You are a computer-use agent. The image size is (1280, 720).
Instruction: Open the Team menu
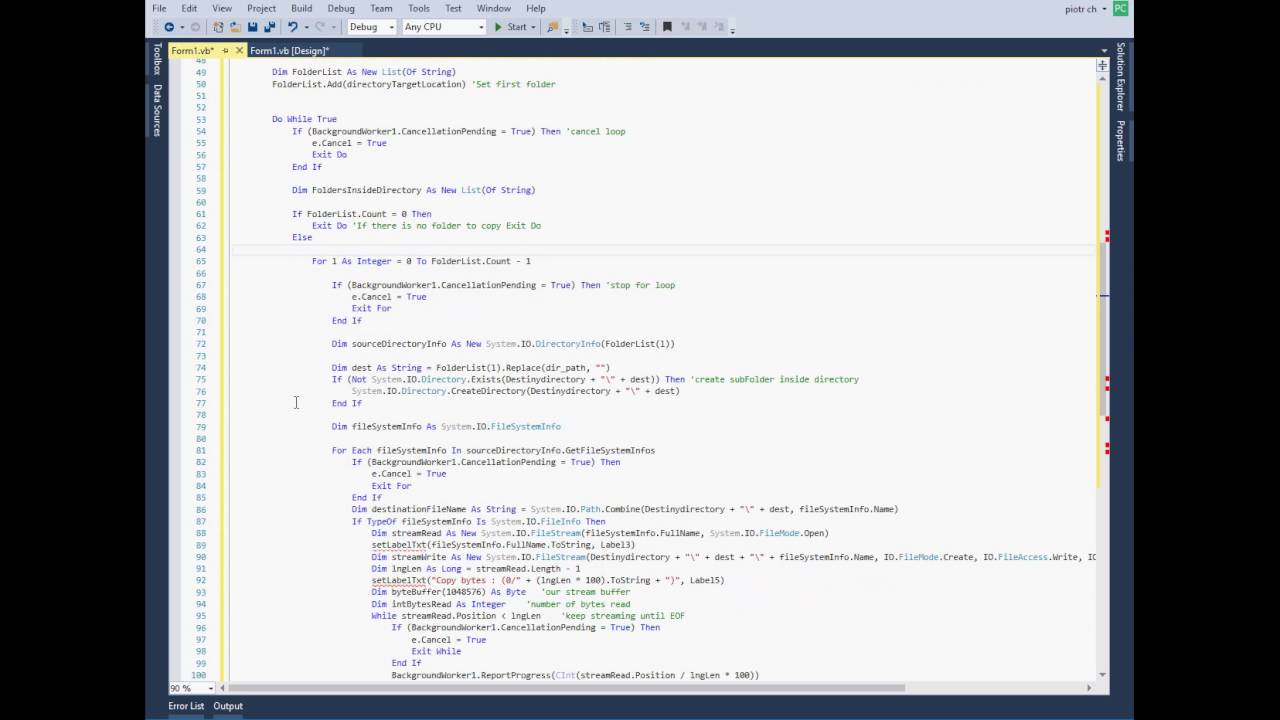381,8
